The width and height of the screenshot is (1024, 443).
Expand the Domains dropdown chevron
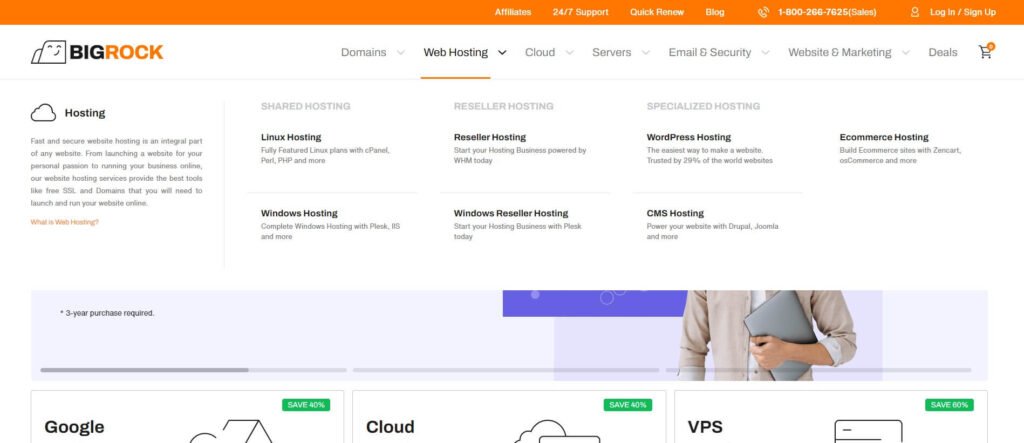(400, 52)
